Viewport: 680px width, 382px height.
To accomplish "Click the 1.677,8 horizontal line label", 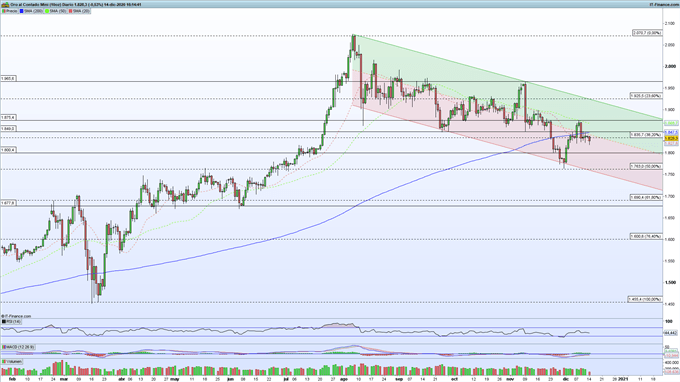I will point(8,202).
